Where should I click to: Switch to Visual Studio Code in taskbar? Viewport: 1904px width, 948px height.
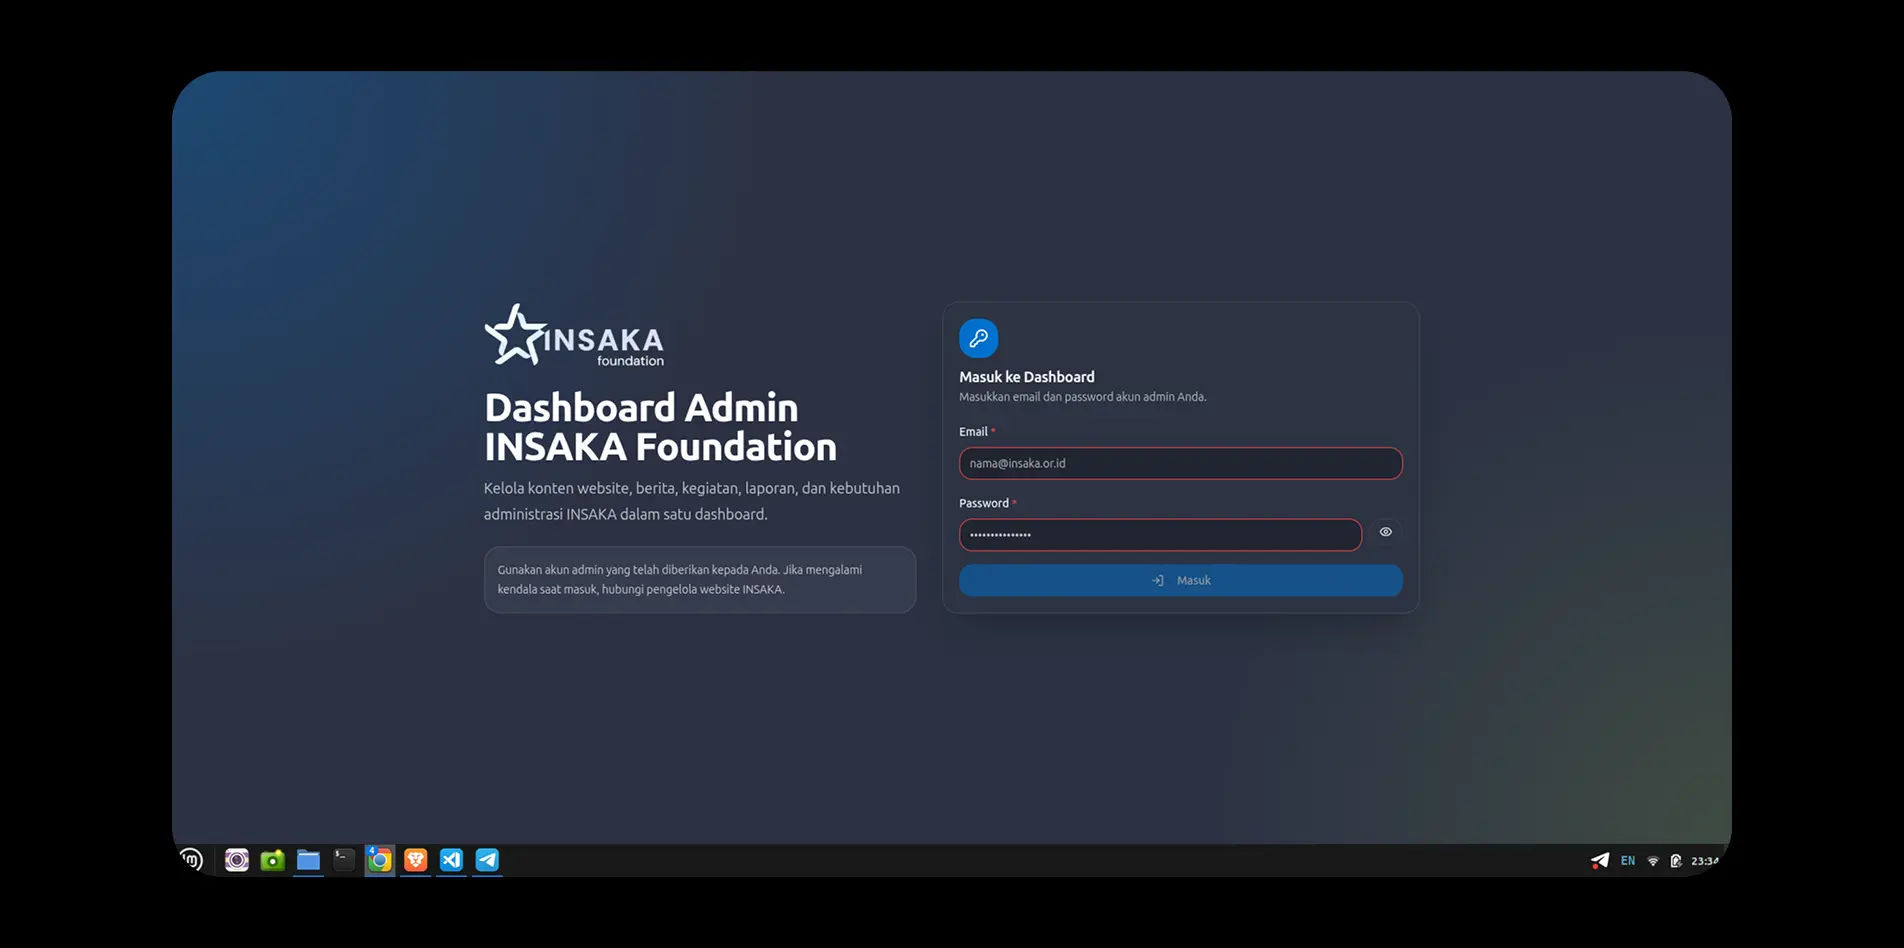(451, 860)
